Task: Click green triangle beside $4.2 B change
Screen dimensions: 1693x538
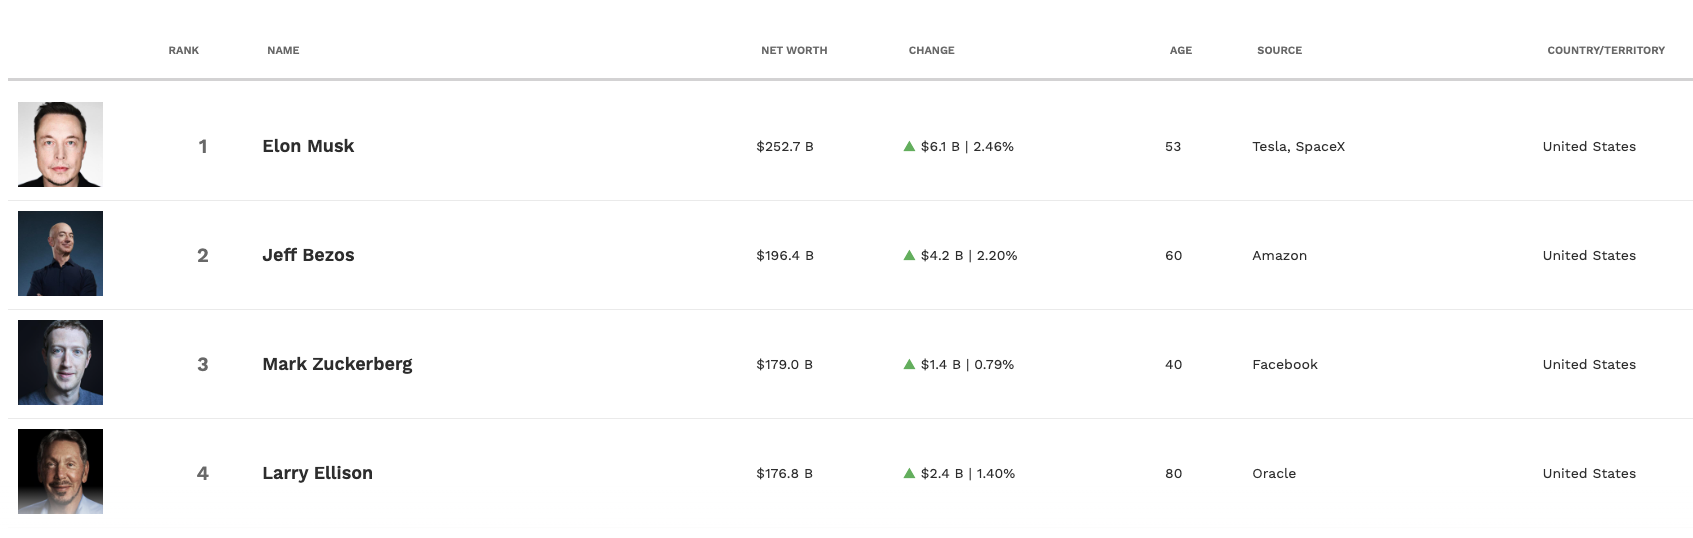Action: [909, 255]
